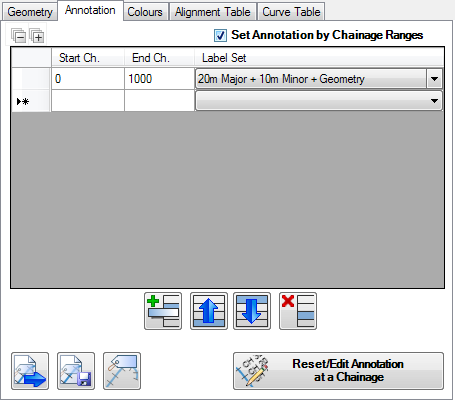Click the Start Ch. cell containing 0
The width and height of the screenshot is (455, 401).
[x=88, y=79]
